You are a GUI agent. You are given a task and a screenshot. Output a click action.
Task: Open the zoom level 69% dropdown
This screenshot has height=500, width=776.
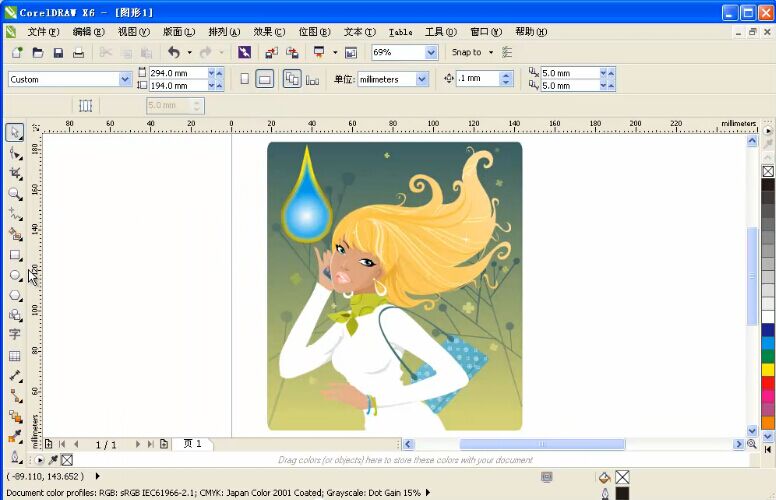pos(431,52)
